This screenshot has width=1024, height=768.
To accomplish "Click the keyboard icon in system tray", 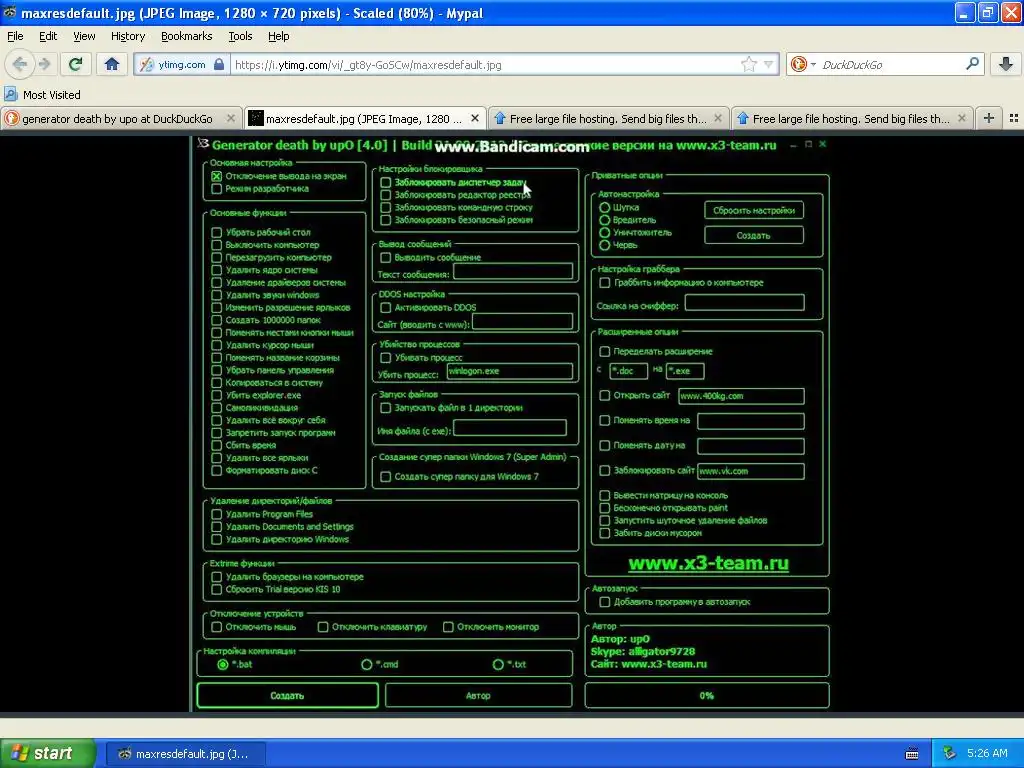I will [x=912, y=754].
